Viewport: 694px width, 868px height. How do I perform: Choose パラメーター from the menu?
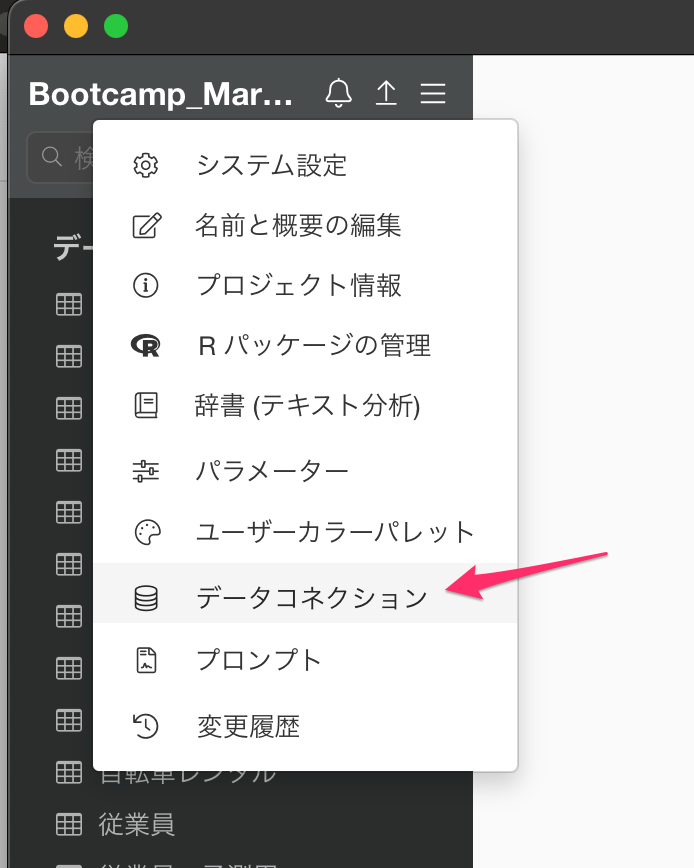coord(305,471)
